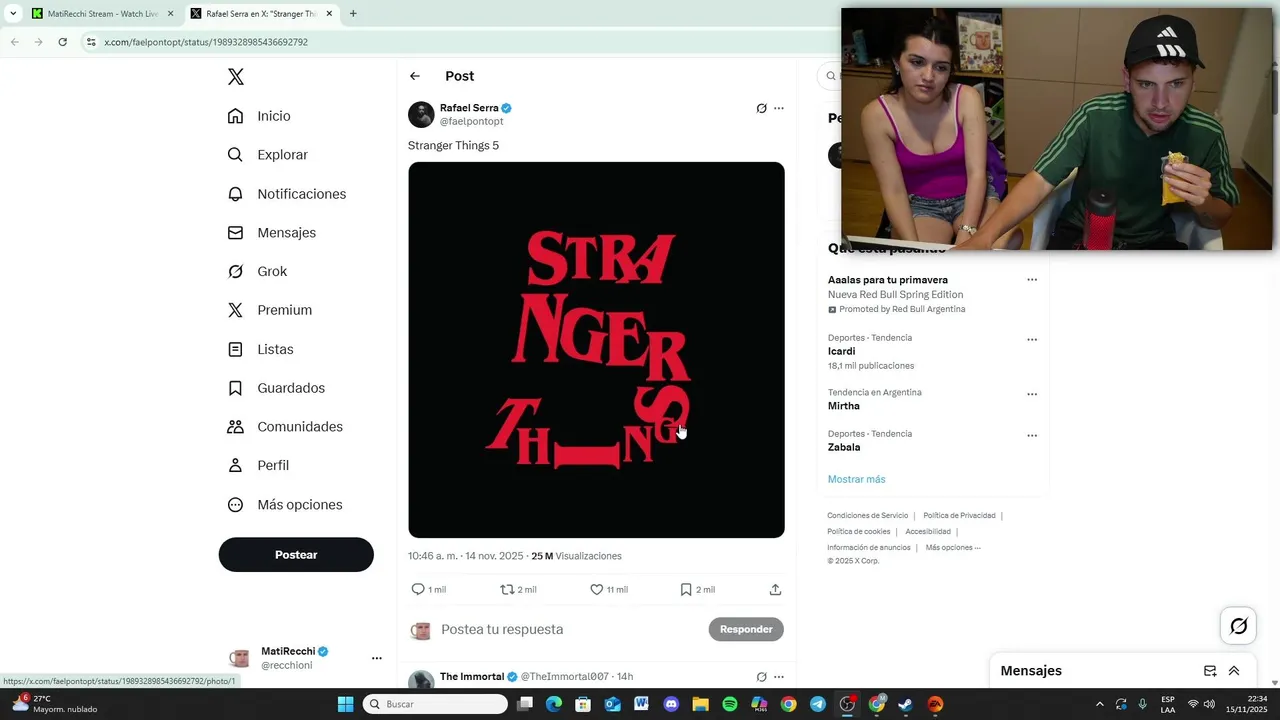Click the browser address bar URL
Viewport: 1280px width, 720px height.
[206, 42]
